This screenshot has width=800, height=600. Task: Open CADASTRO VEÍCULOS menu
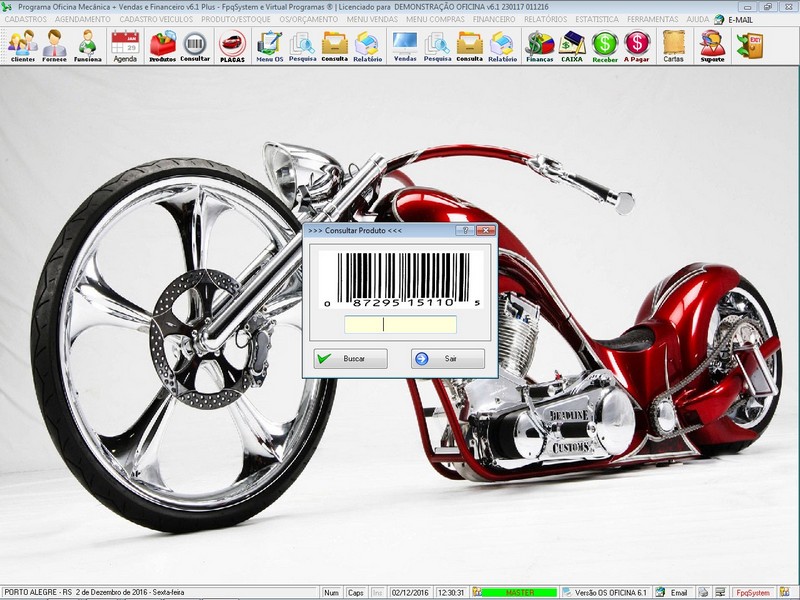coord(156,19)
